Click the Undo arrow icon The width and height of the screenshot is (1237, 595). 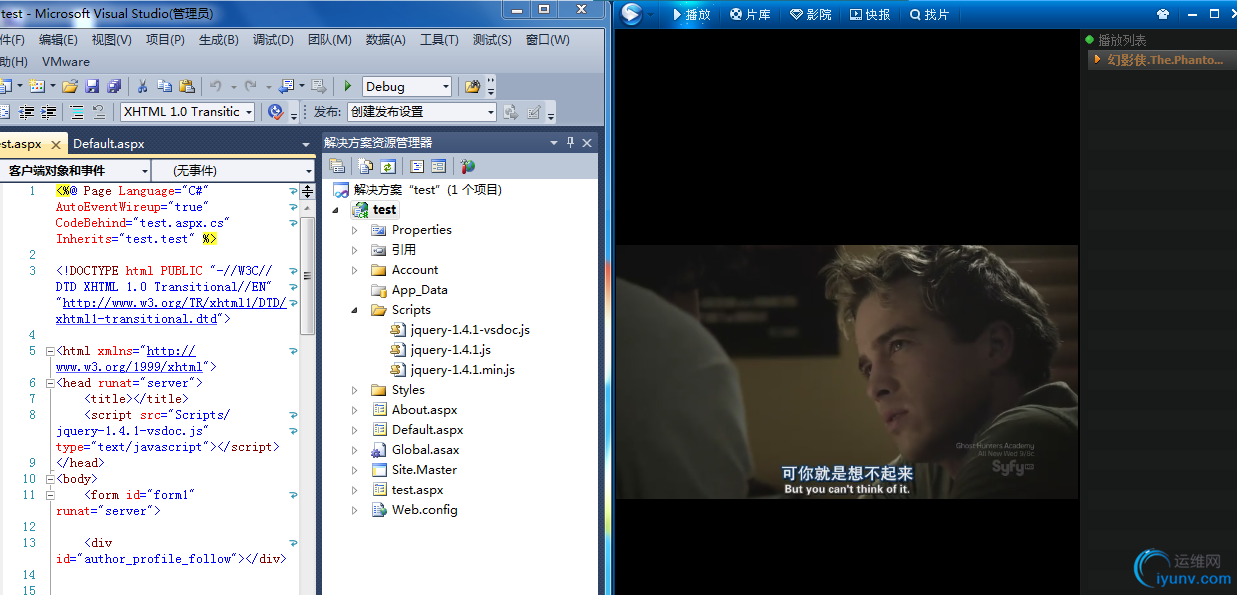click(x=215, y=87)
